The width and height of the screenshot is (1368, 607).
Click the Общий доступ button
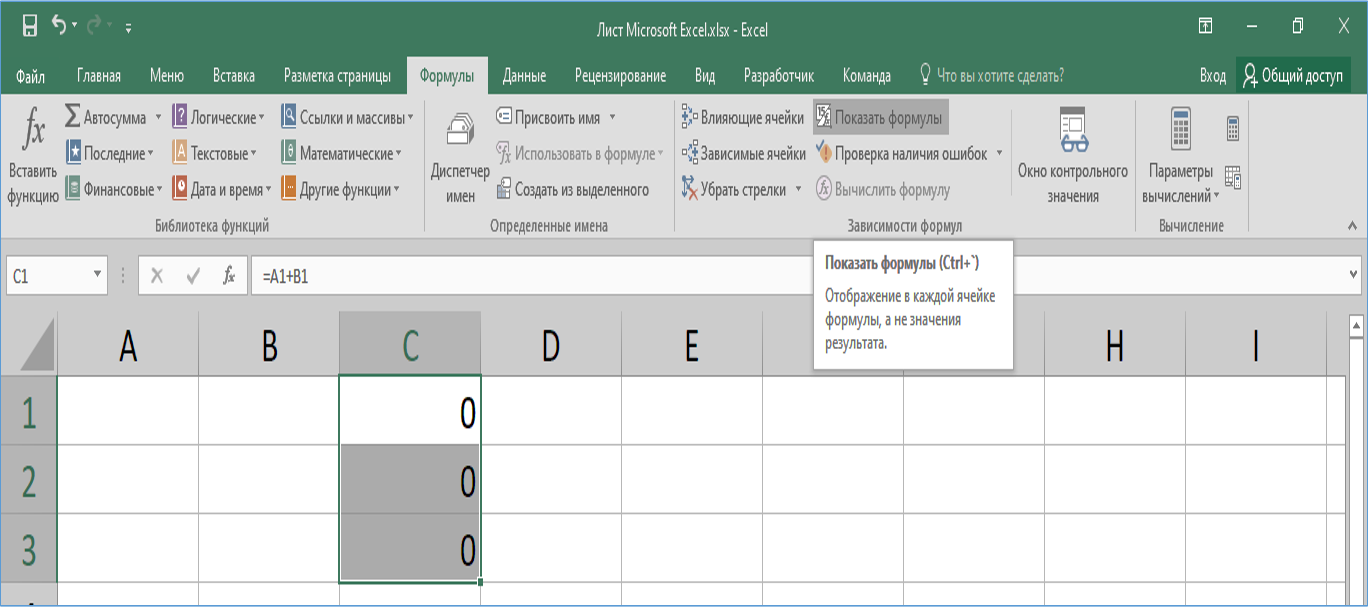[1293, 73]
